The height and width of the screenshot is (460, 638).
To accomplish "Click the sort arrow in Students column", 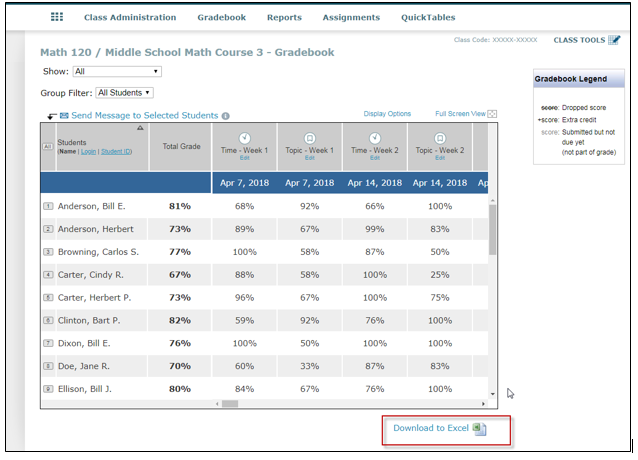I will (139, 128).
